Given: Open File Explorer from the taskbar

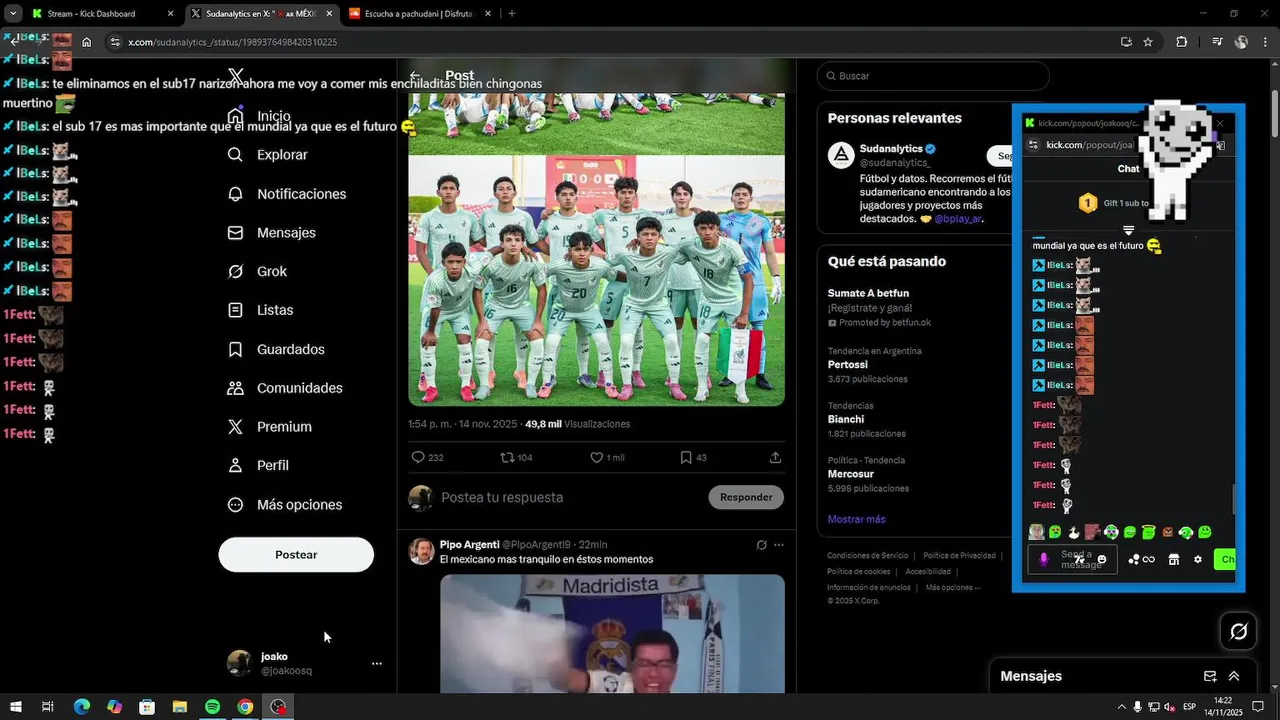Looking at the screenshot, I should click(x=180, y=707).
